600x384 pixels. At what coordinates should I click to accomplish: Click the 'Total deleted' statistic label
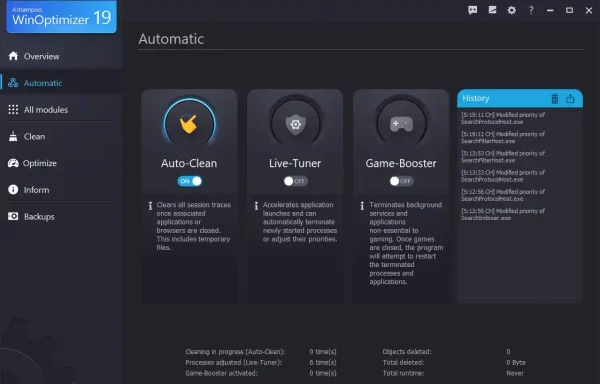point(403,362)
